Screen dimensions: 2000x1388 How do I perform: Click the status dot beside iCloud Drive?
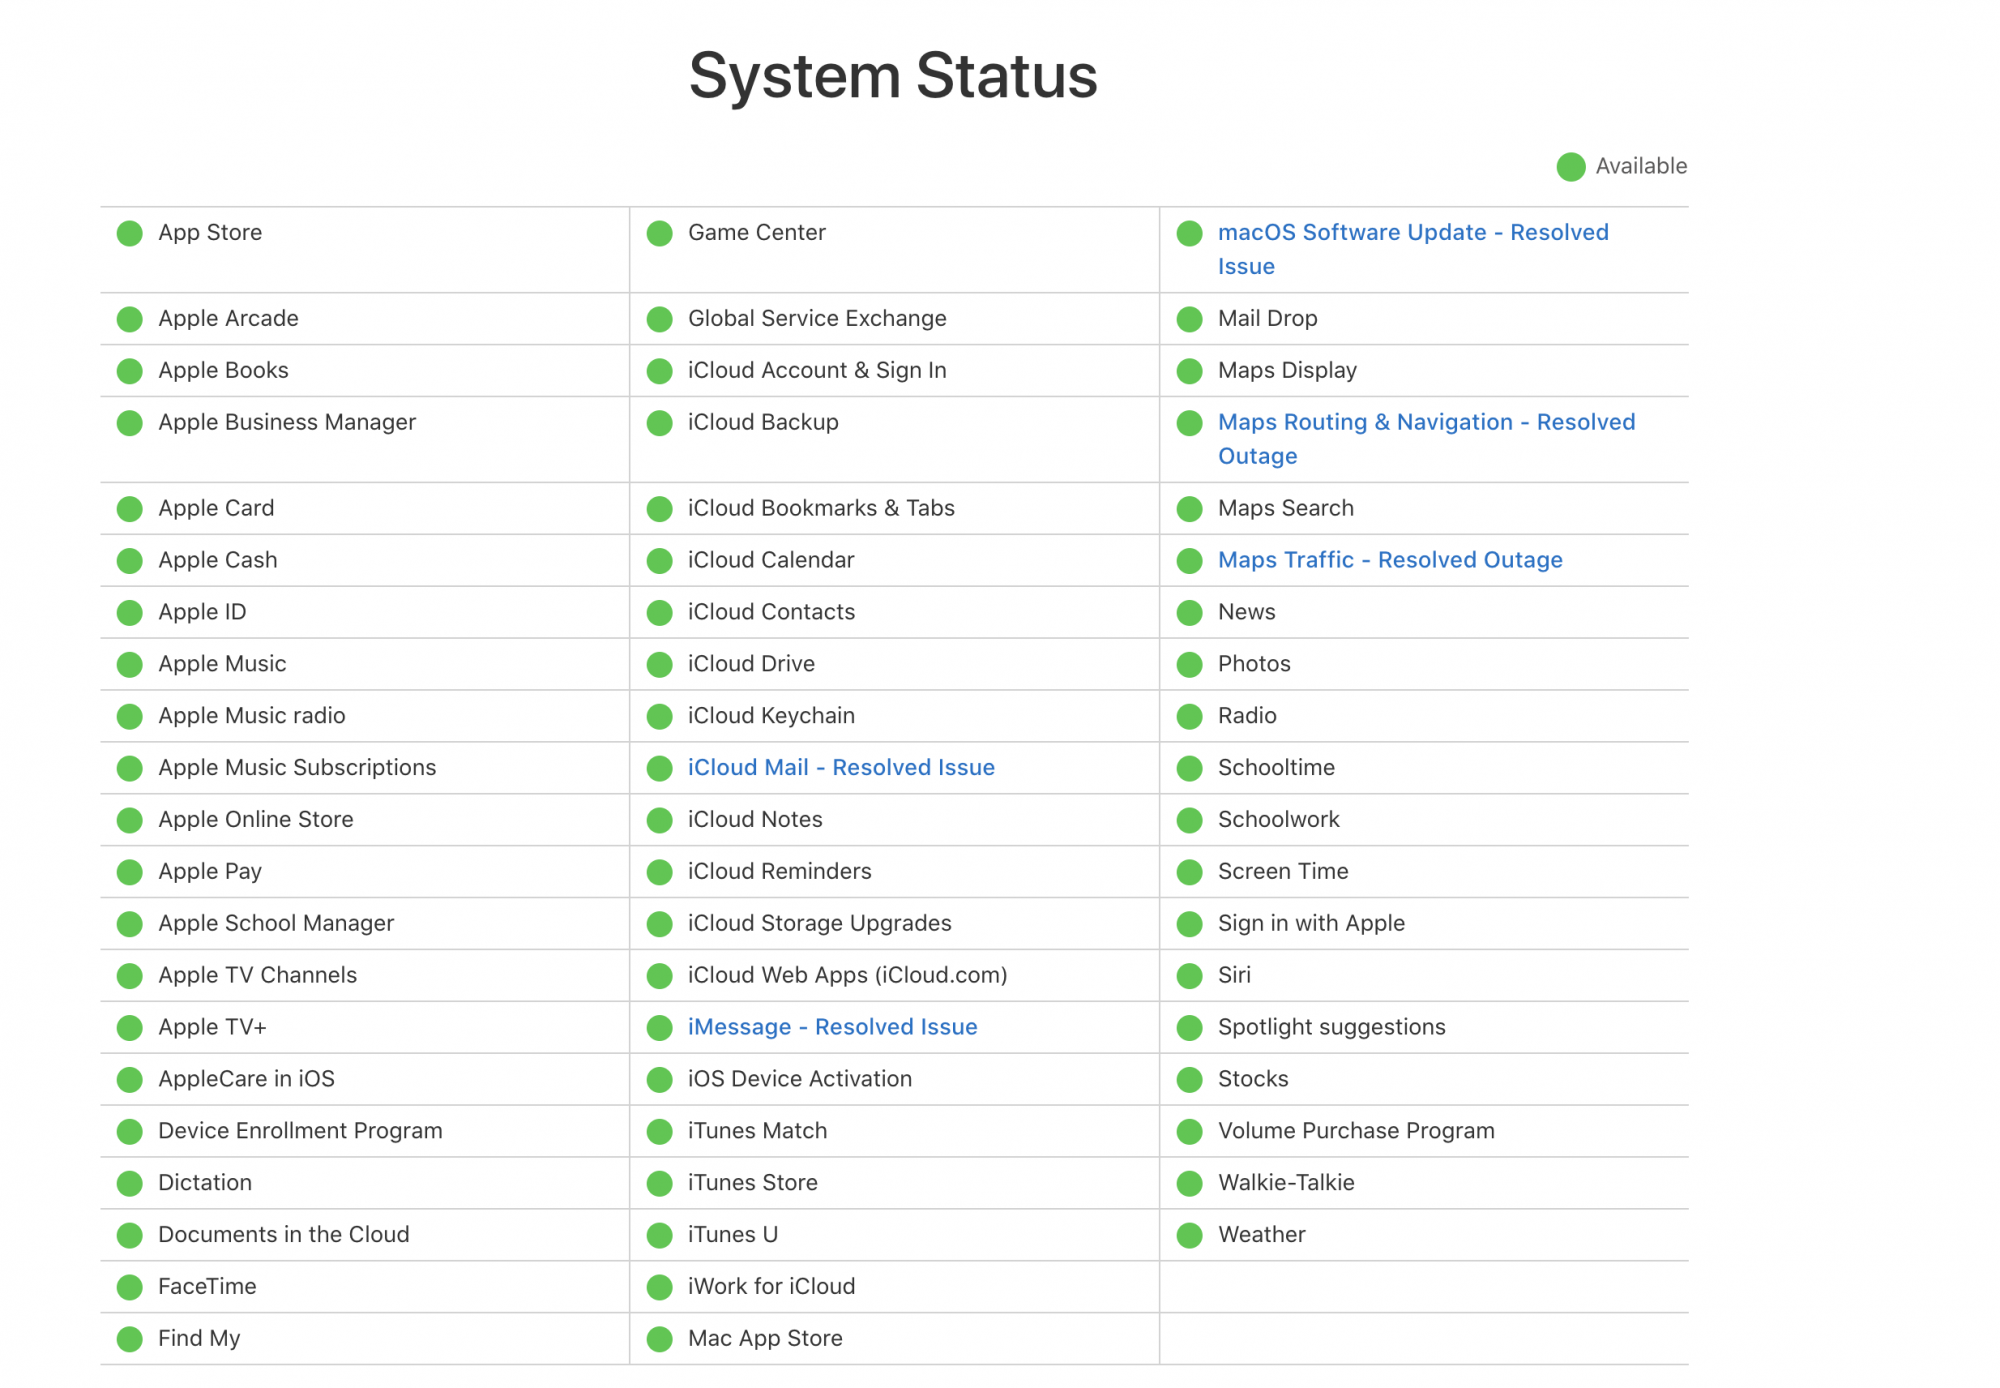pos(660,665)
